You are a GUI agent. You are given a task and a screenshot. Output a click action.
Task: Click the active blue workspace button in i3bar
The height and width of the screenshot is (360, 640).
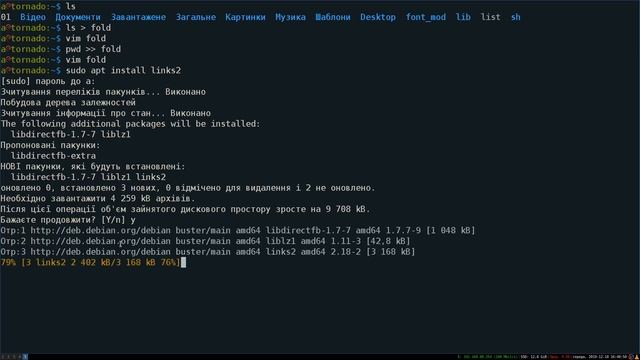[25, 357]
